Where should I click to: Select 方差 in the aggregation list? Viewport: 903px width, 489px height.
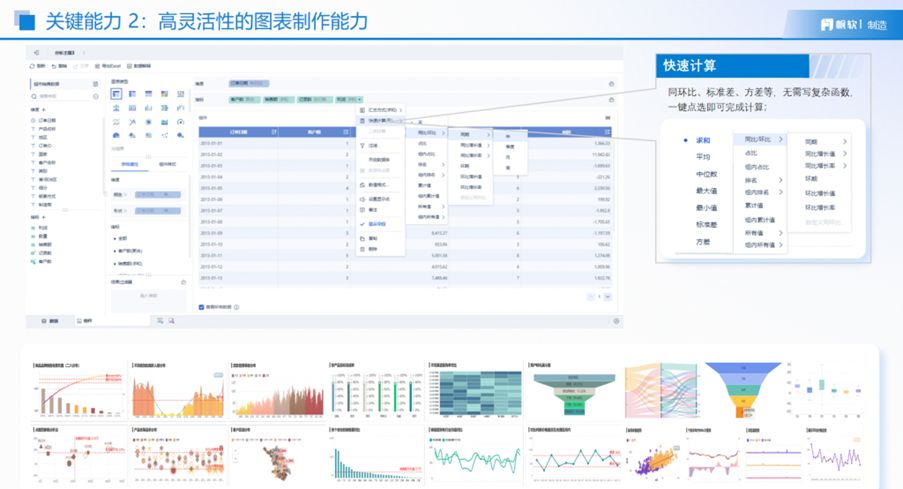coord(703,242)
